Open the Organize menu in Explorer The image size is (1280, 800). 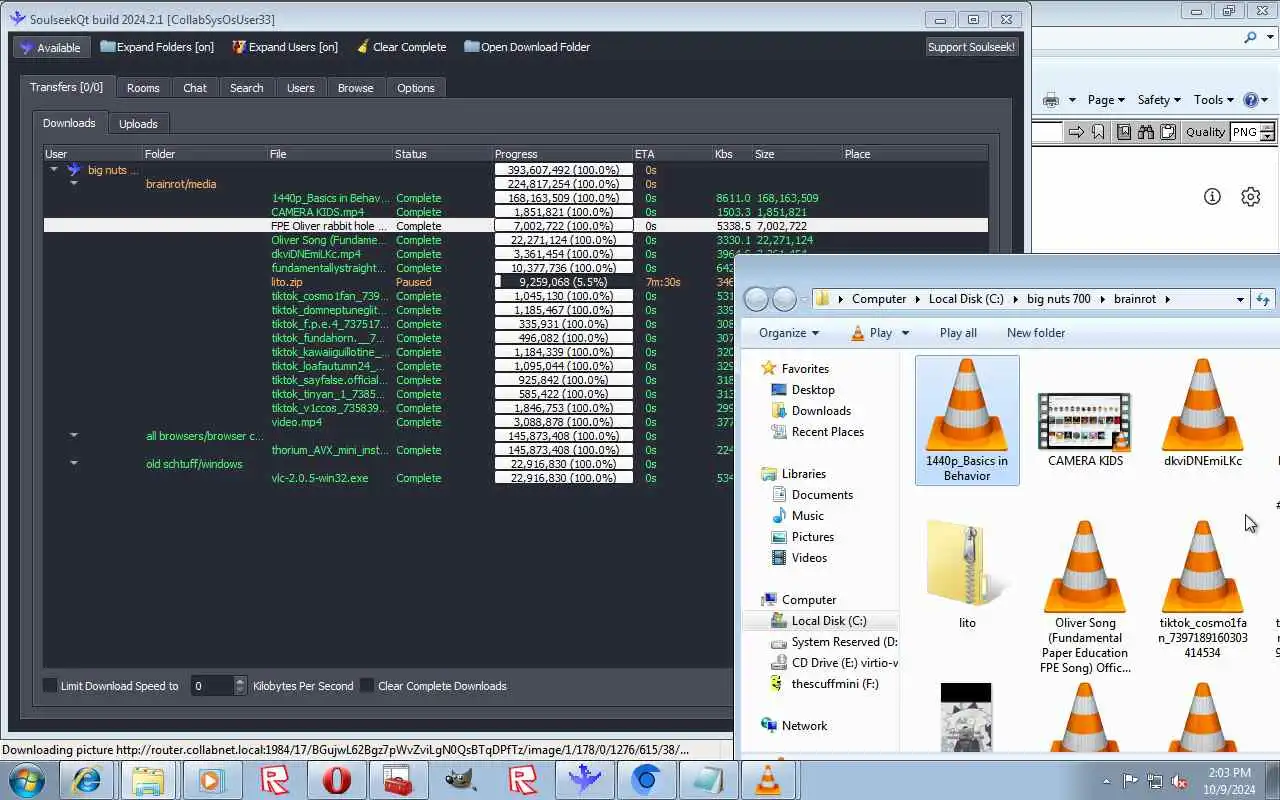tap(789, 333)
